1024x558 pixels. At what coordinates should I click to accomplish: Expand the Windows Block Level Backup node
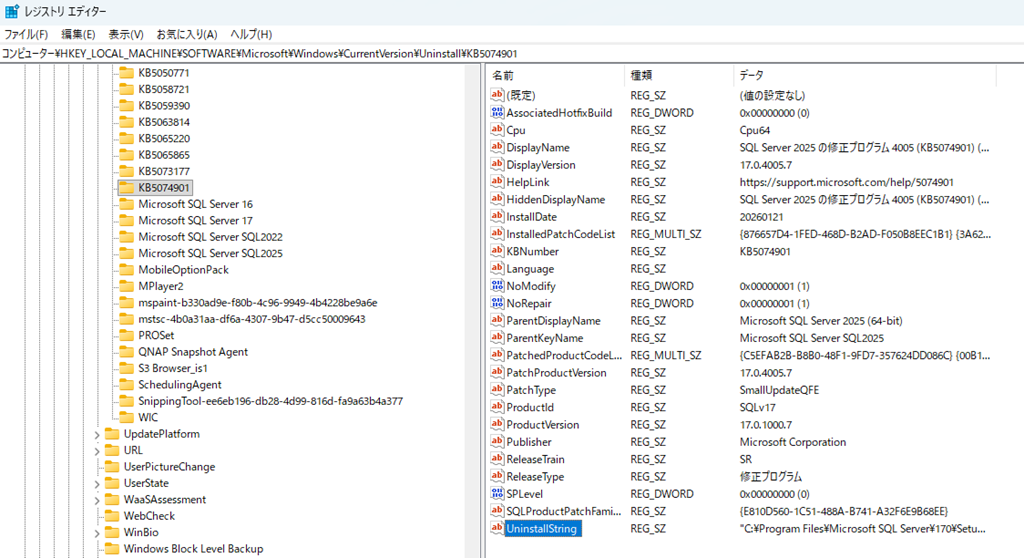tap(97, 549)
